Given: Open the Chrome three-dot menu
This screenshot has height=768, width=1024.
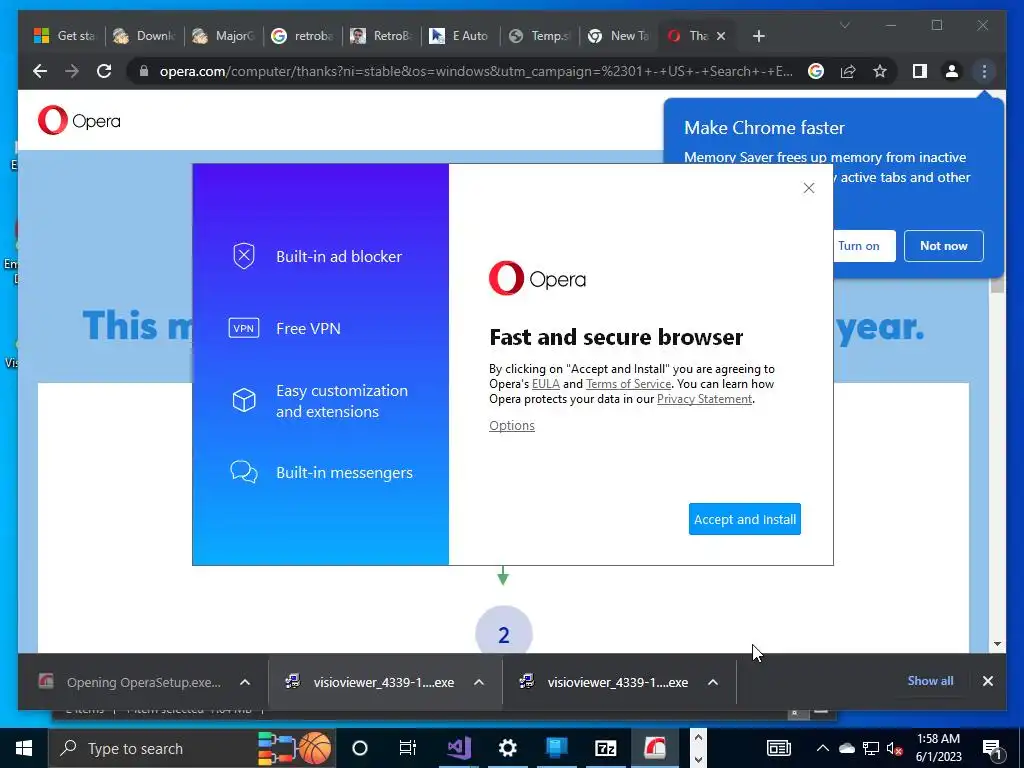Looking at the screenshot, I should [984, 71].
